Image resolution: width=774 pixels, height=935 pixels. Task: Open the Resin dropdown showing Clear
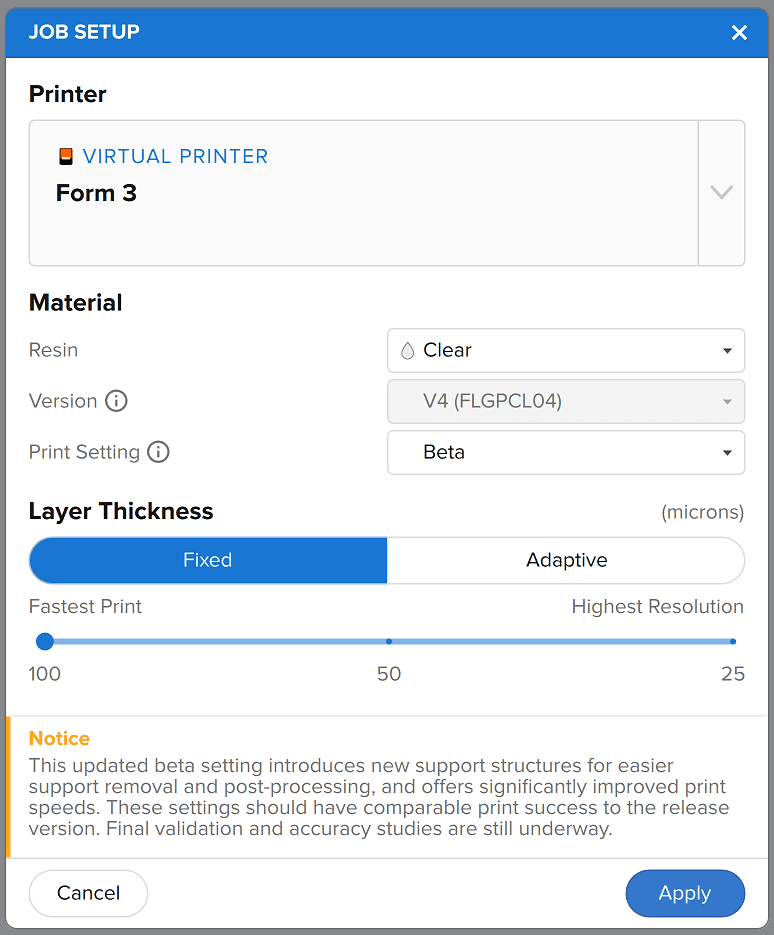[565, 350]
